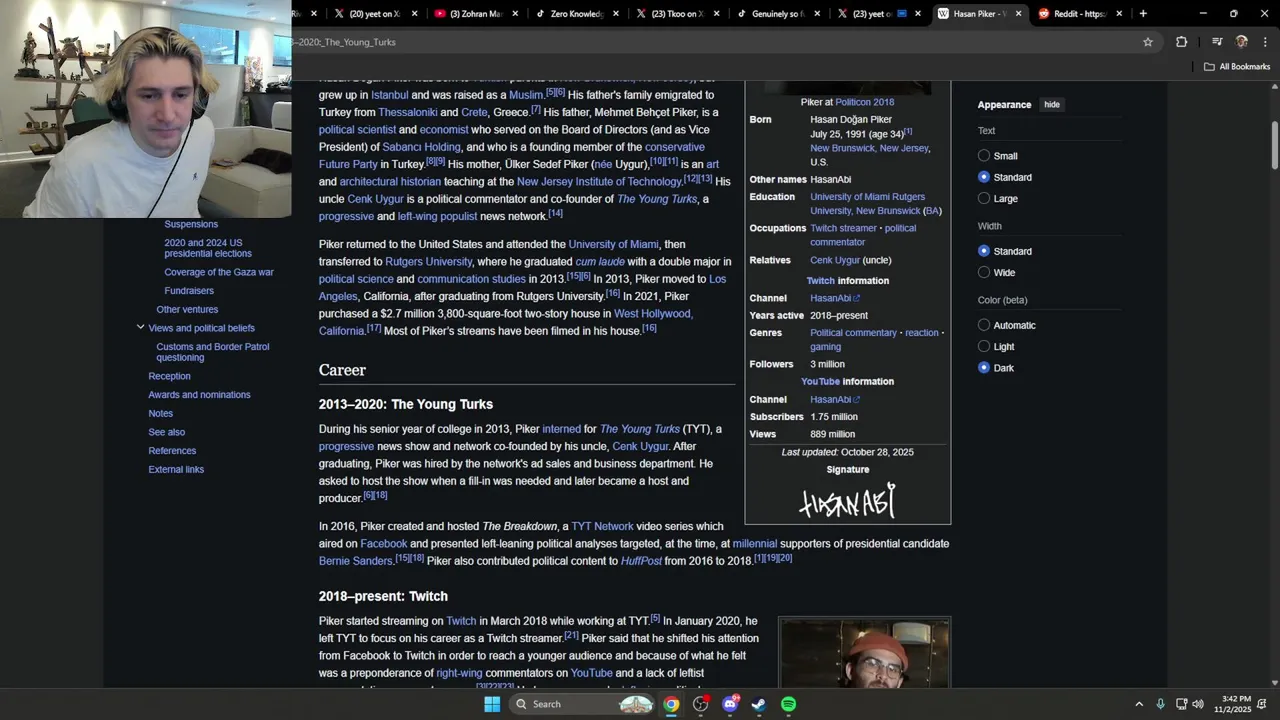Close the Hasan Piker tab
Viewport: 1280px width, 720px height.
pos(1019,14)
